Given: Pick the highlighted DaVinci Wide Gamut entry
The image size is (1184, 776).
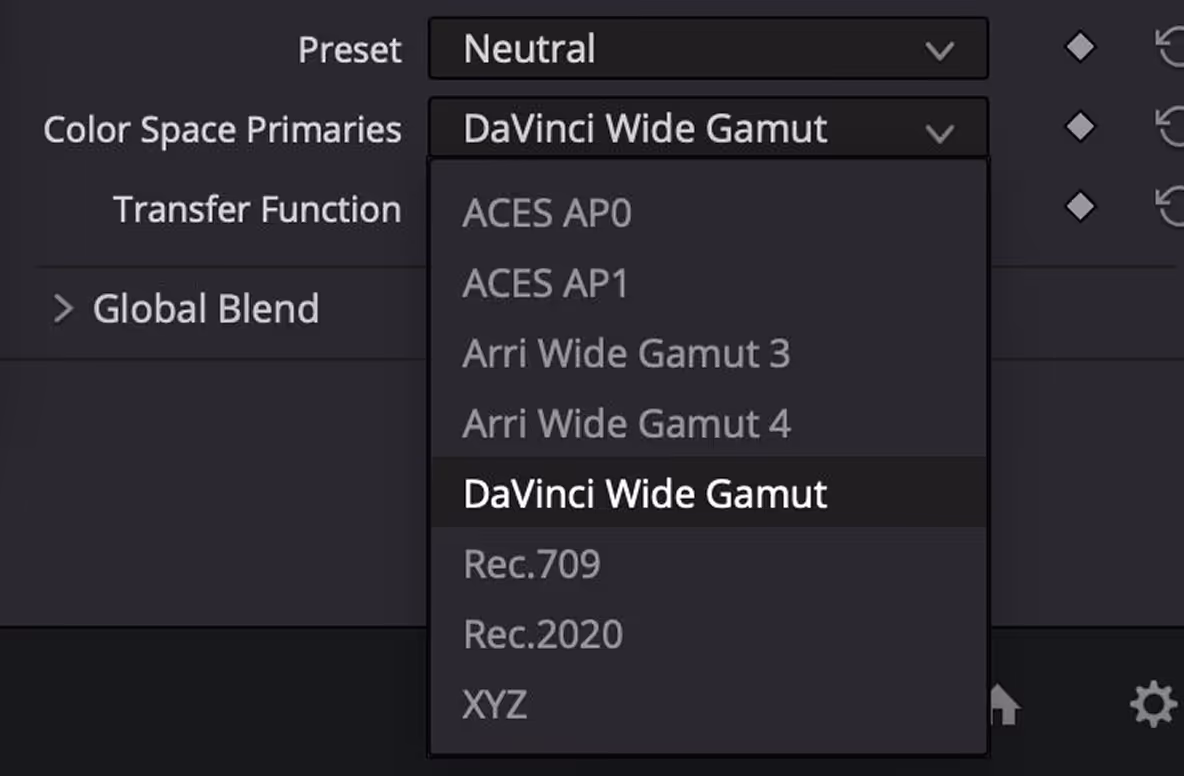Looking at the screenshot, I should (x=708, y=492).
